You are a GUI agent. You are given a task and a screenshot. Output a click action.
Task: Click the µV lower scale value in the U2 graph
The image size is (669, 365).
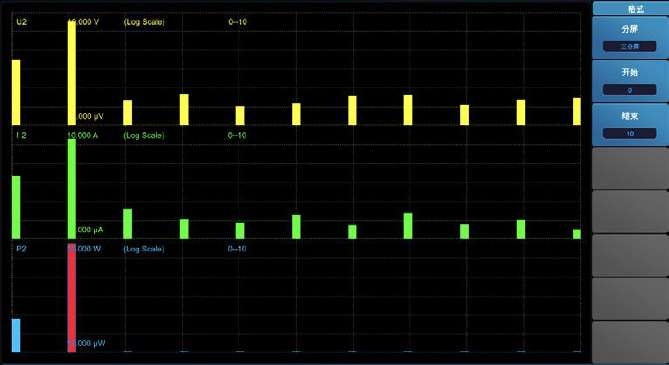click(x=90, y=116)
